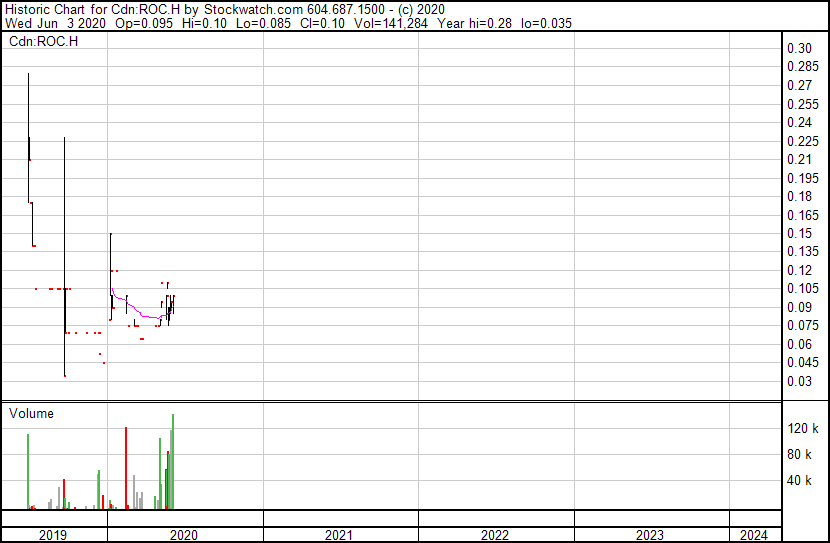
Task: Click the first green volume bar in 2019
Action: pos(28,472)
